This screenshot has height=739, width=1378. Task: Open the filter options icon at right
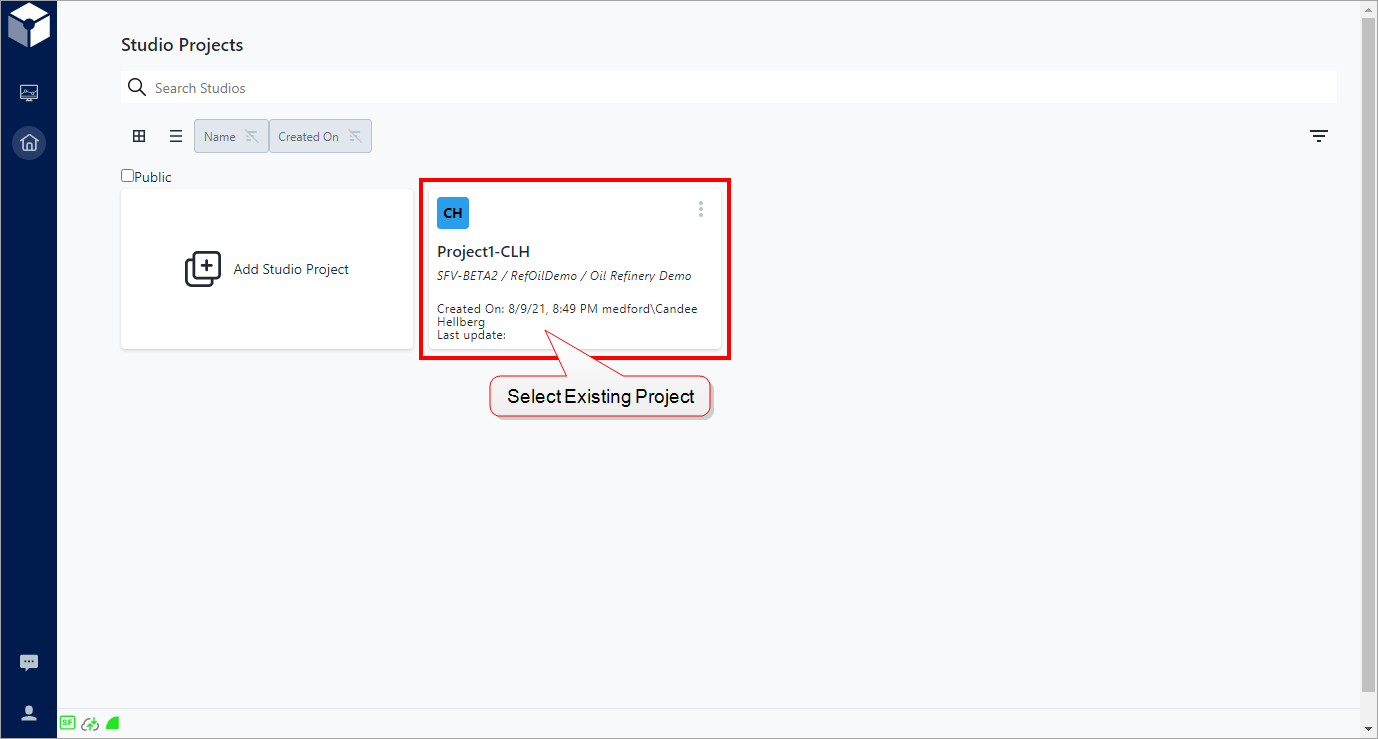pos(1319,137)
